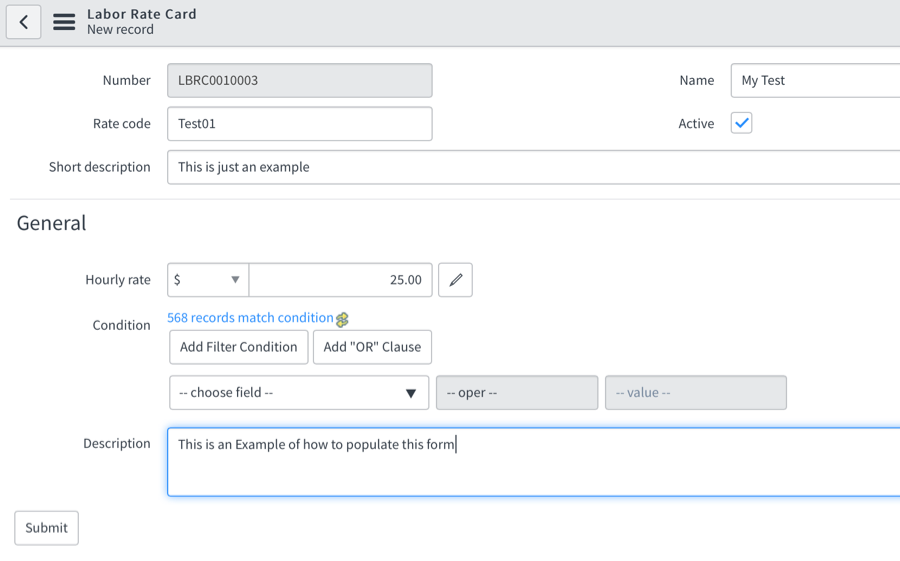Toggle the Active checkbox
This screenshot has height=561, width=900.
[x=741, y=123]
